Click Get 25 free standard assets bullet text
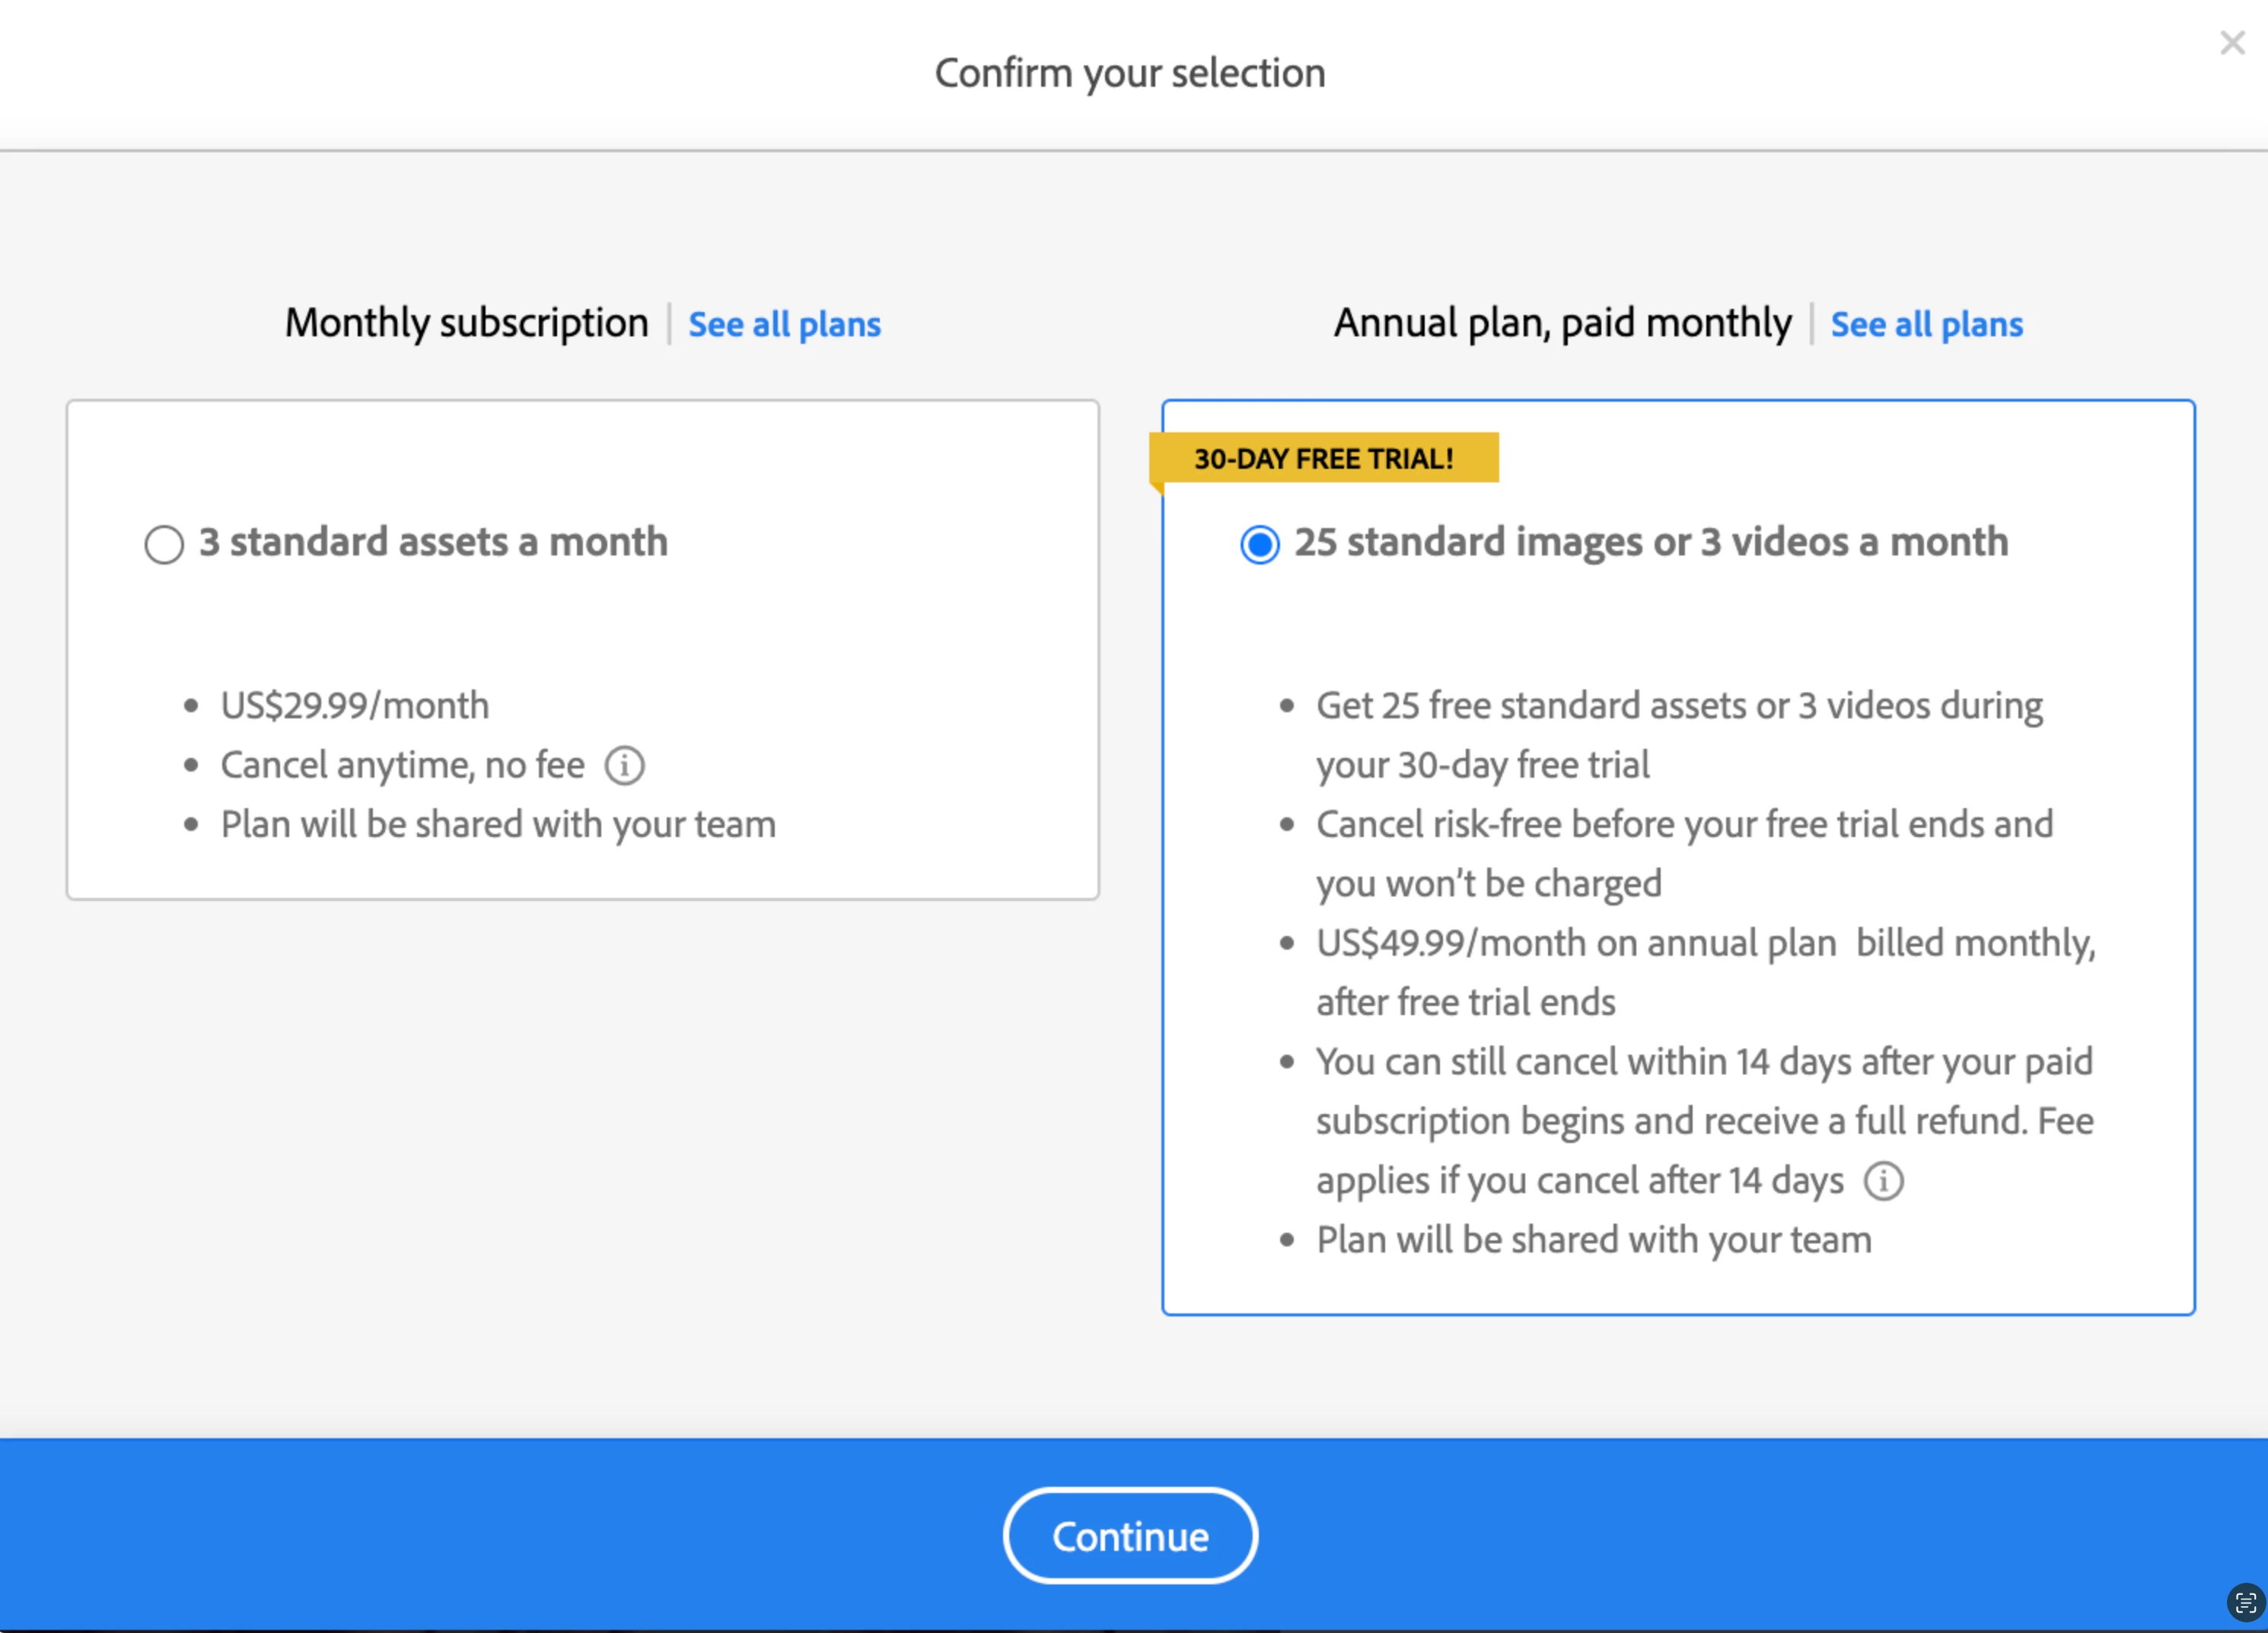Viewport: 2268px width, 1633px height. 1678,706
